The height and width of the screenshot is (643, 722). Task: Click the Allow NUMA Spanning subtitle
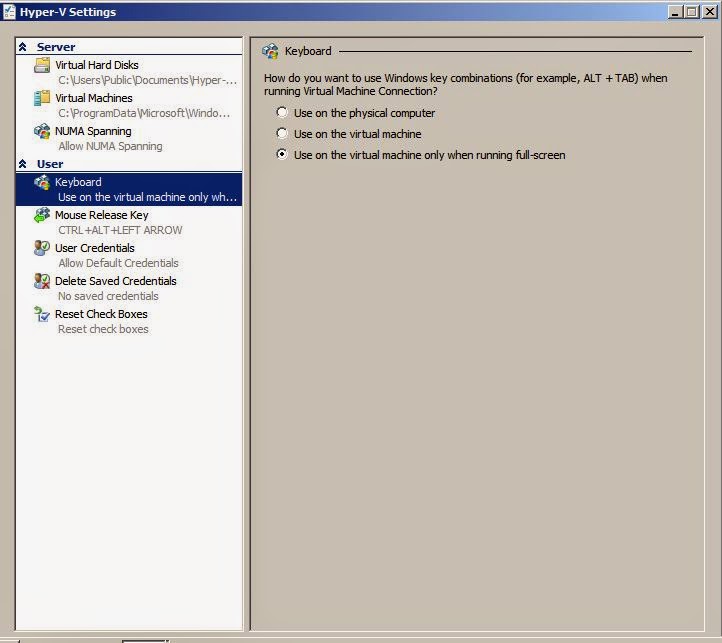tap(111, 146)
